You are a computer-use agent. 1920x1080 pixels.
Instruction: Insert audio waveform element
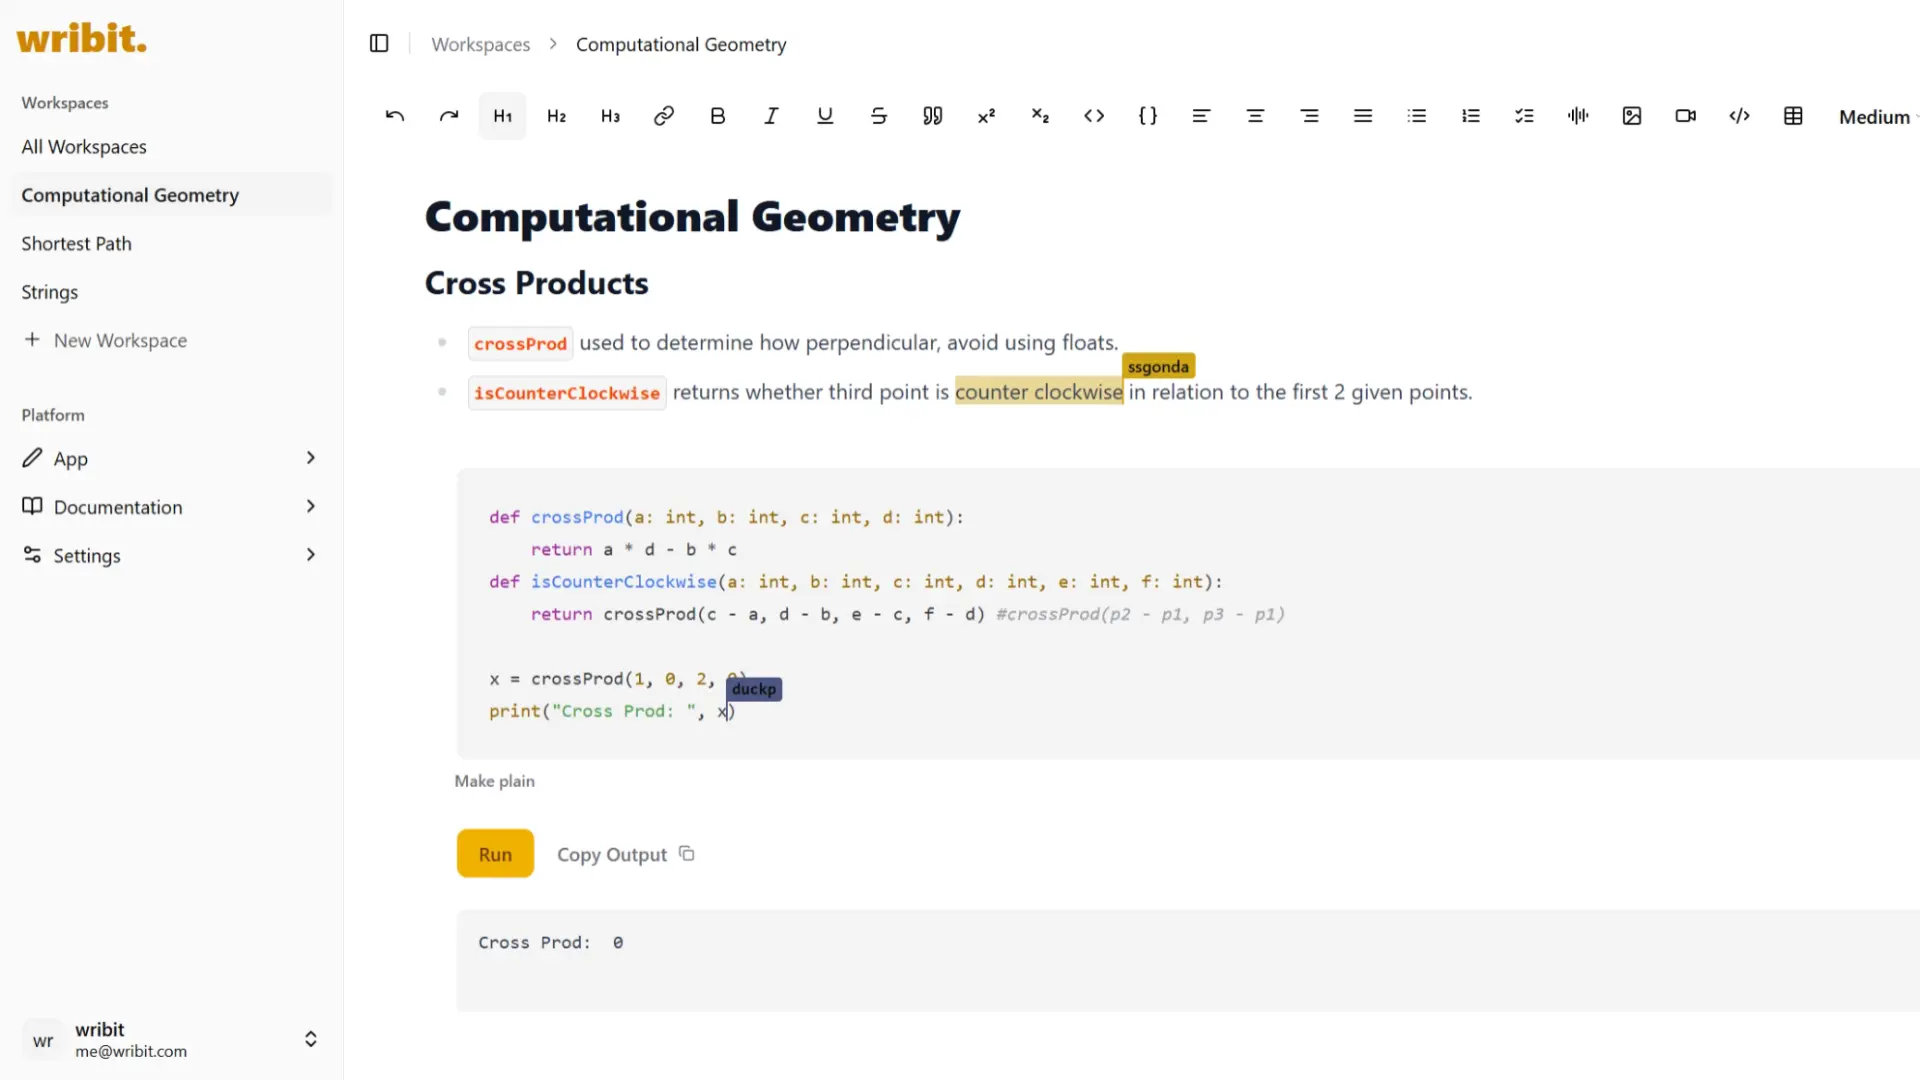point(1578,116)
